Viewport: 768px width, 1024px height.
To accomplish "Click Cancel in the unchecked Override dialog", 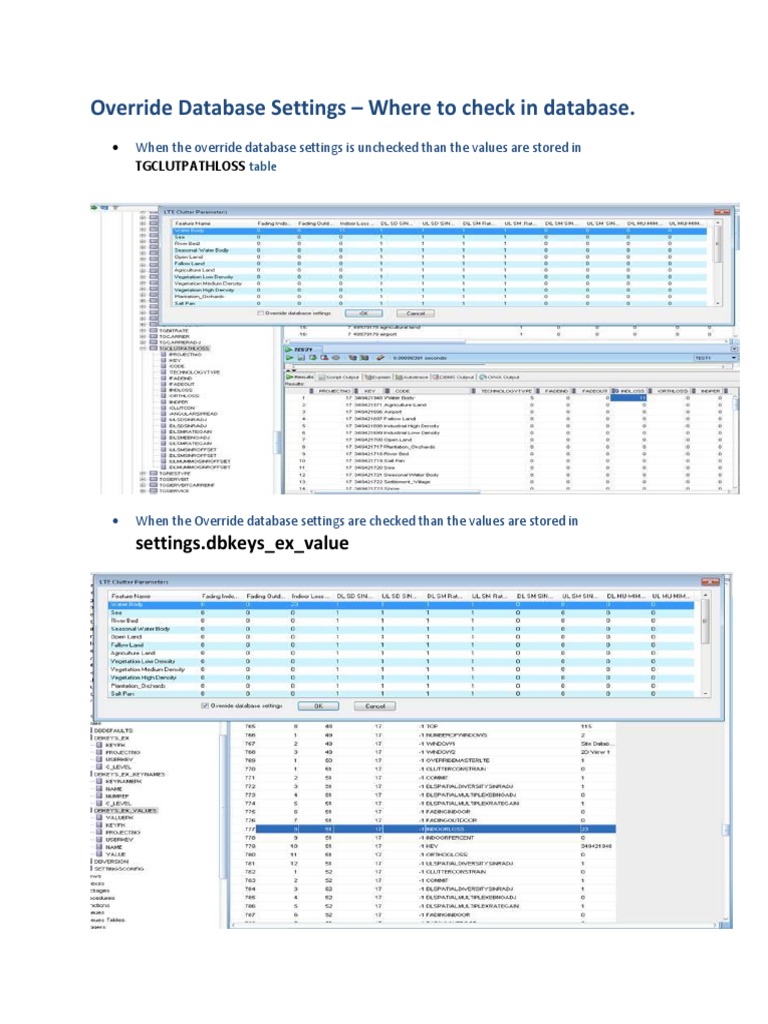I will [415, 313].
